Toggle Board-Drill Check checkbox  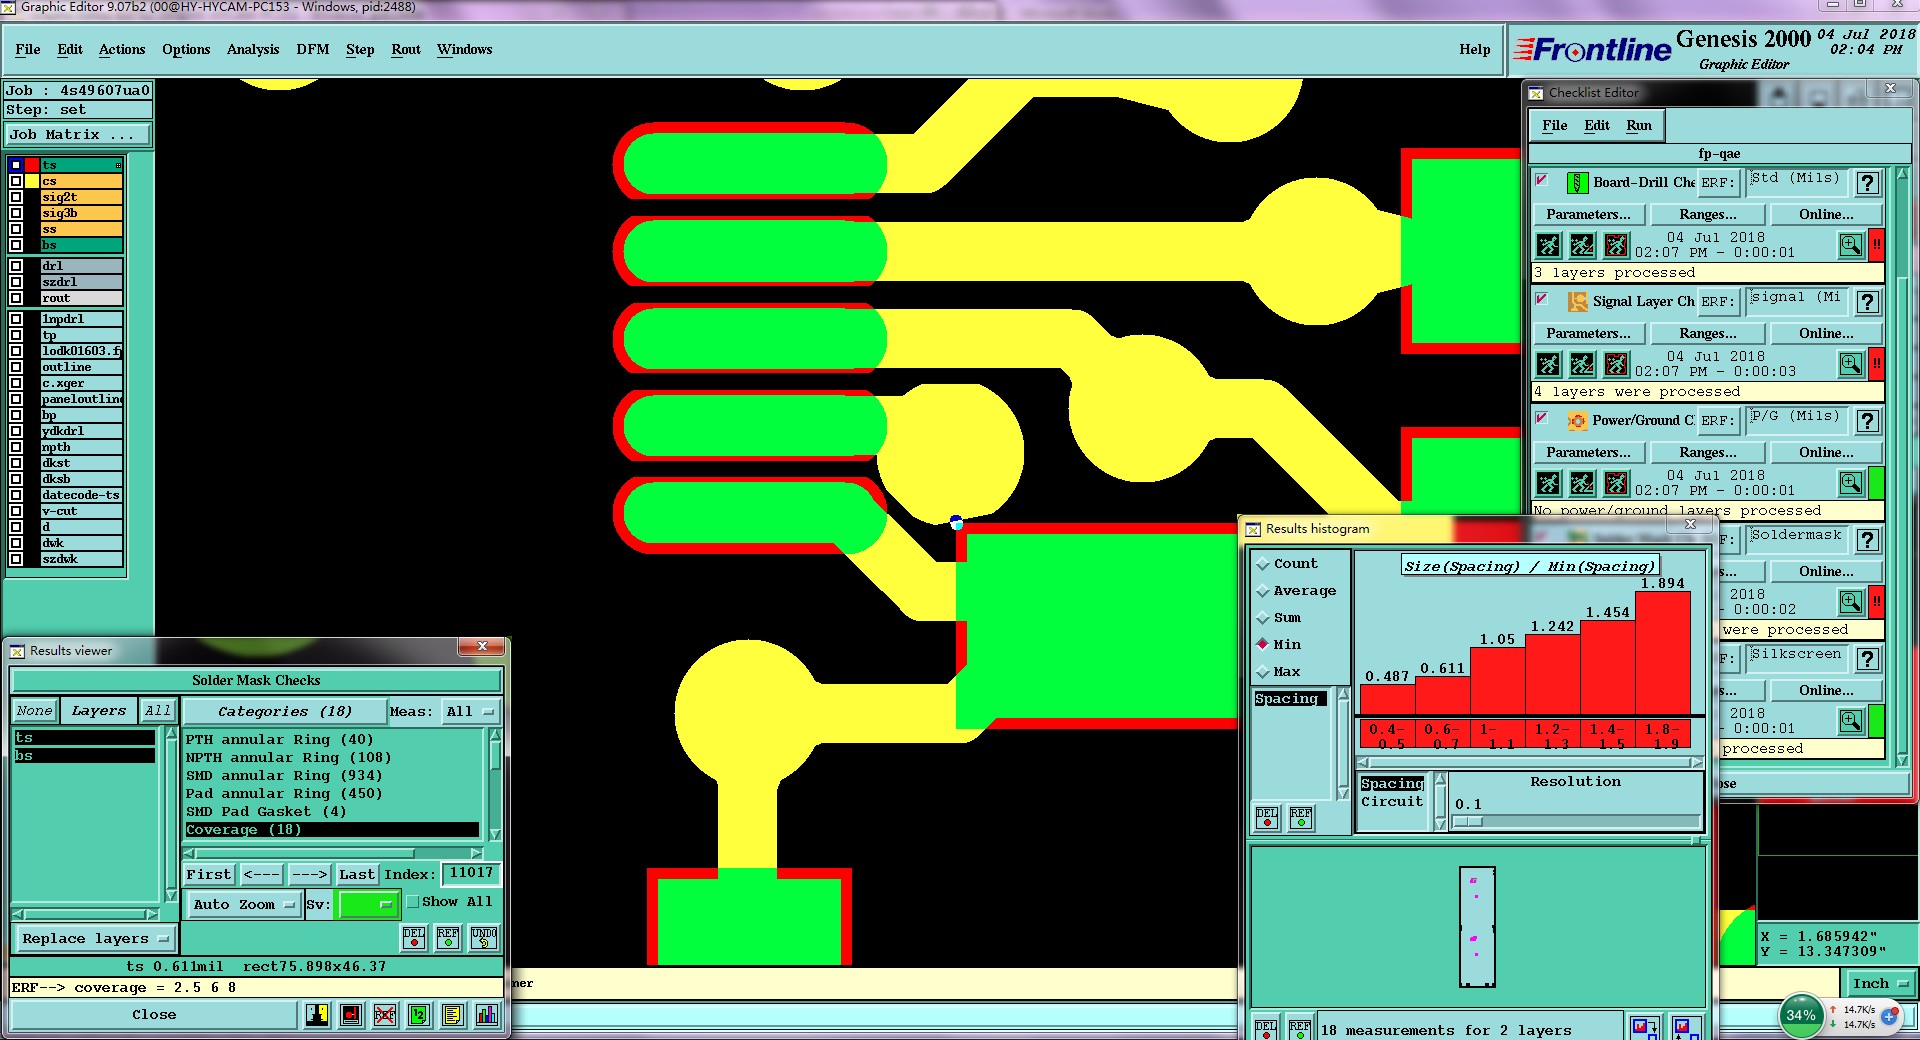tap(1542, 180)
